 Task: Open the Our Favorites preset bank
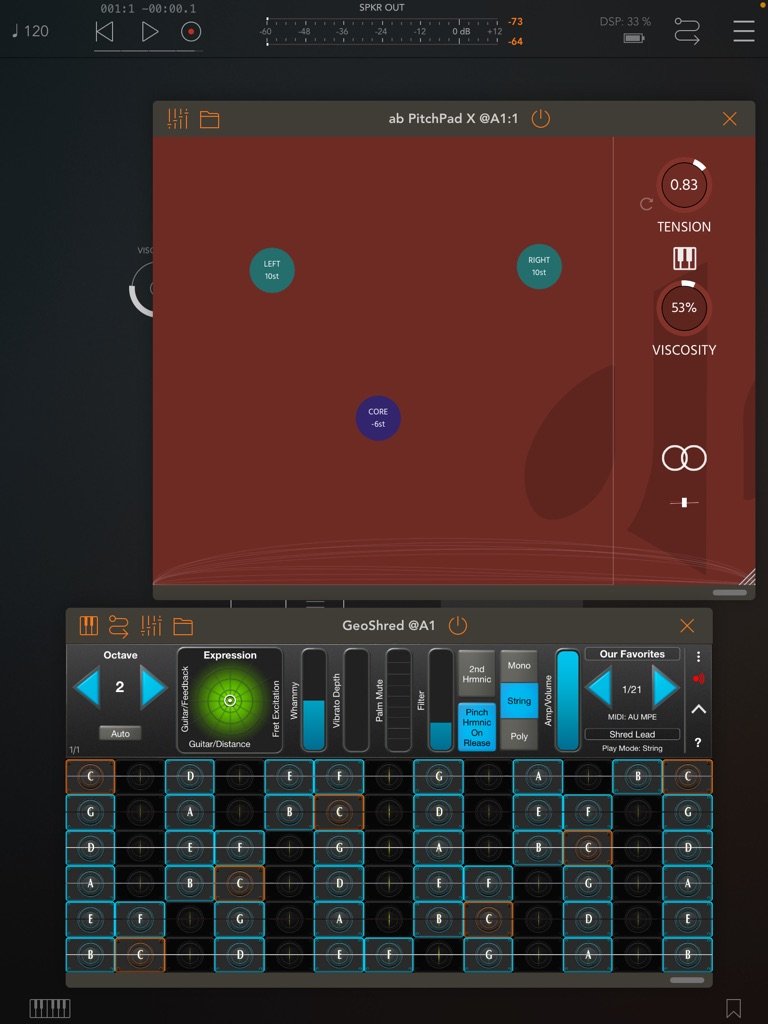click(x=632, y=654)
